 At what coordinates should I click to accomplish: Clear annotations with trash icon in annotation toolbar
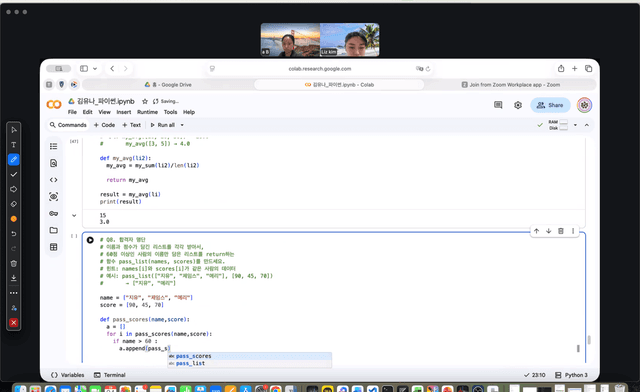click(13, 263)
